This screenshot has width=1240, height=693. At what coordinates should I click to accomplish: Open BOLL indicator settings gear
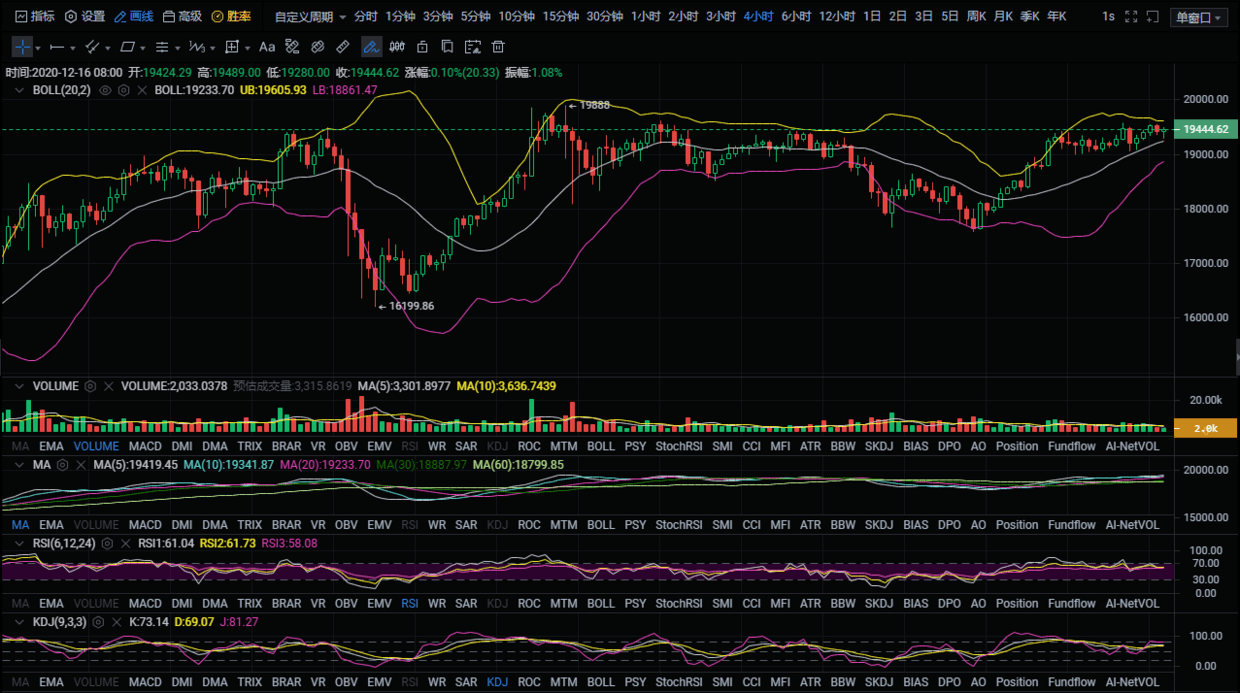[124, 90]
